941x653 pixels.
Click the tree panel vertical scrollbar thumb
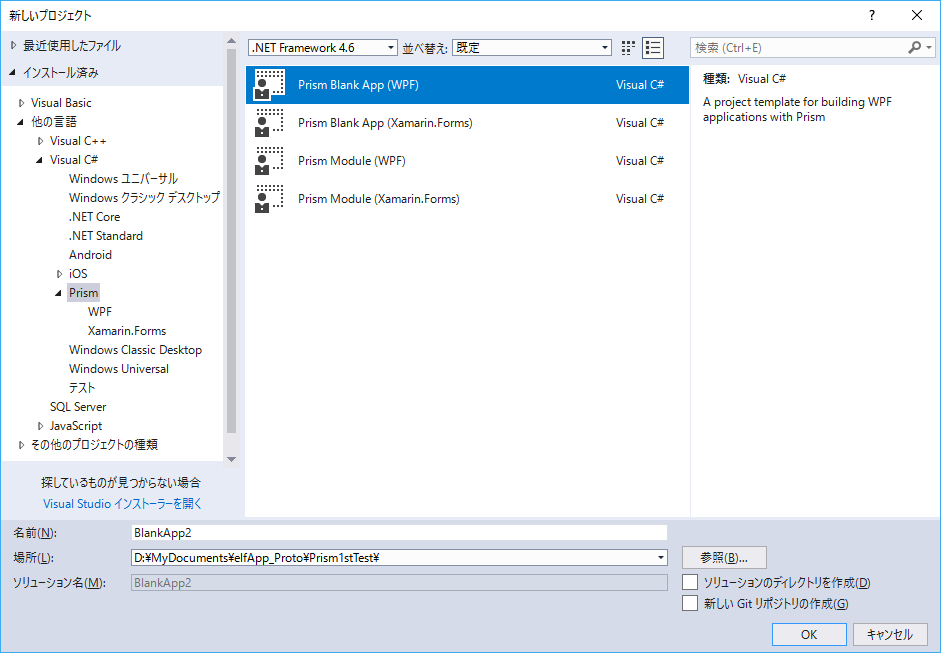tap(231, 241)
